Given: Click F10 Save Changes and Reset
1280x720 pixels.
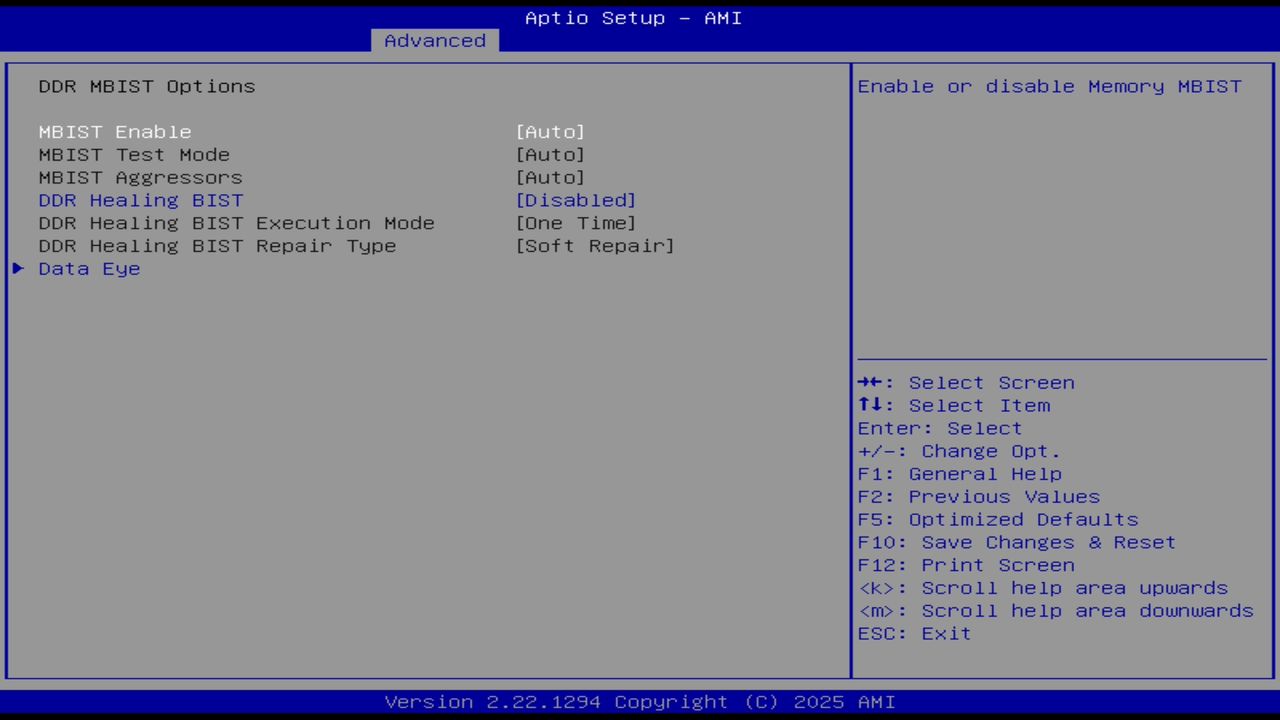Looking at the screenshot, I should [1016, 541].
